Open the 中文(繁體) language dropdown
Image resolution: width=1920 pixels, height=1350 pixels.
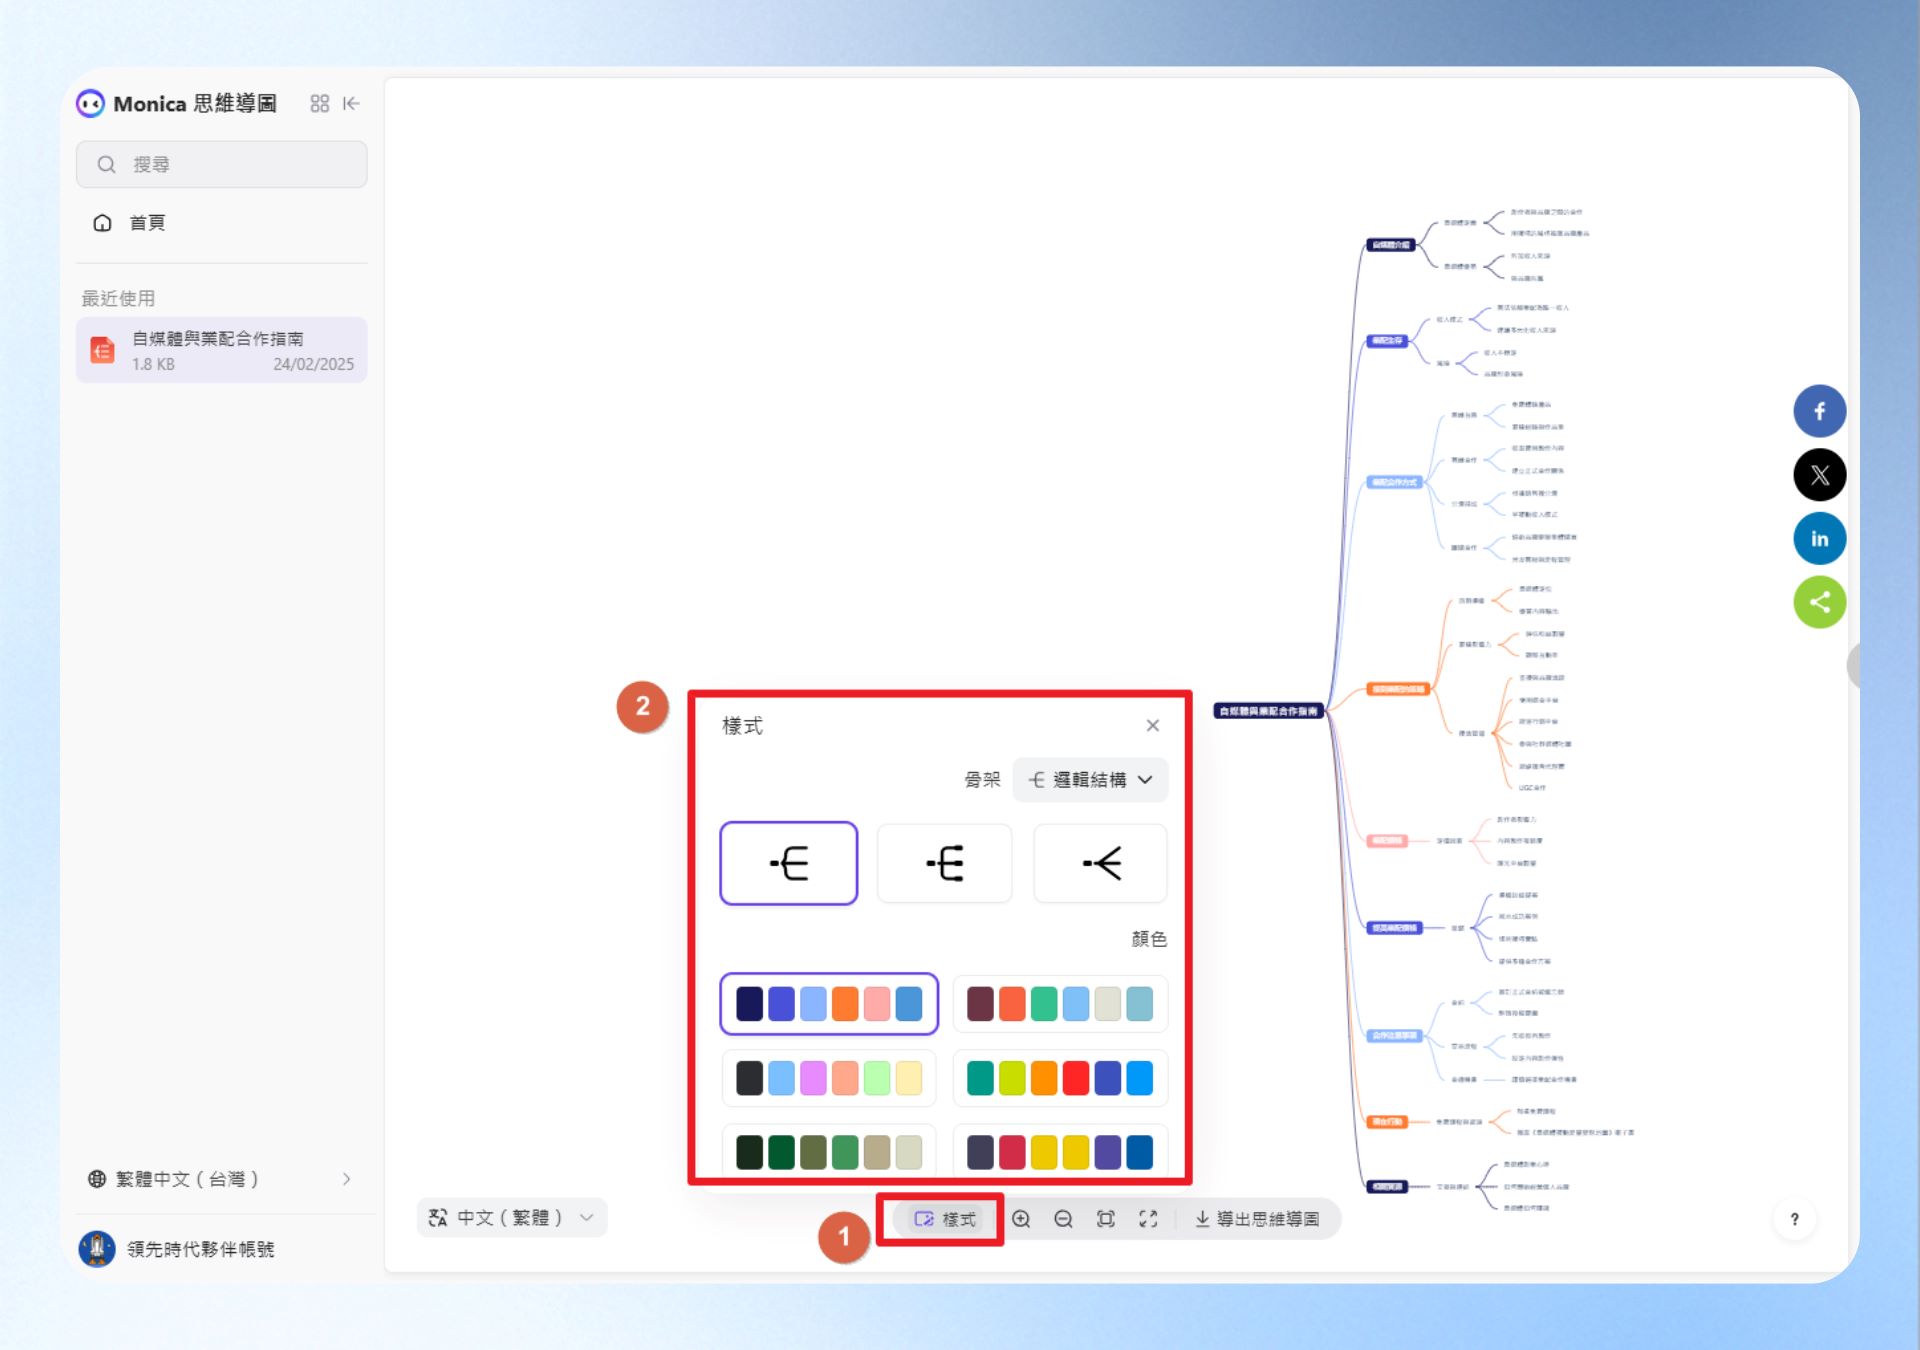click(x=512, y=1218)
